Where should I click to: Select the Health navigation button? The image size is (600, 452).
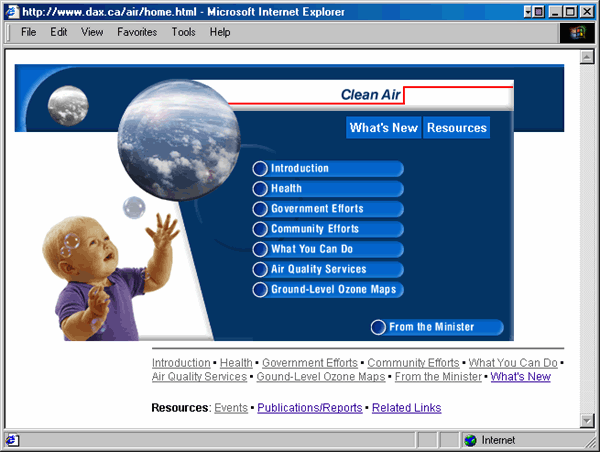pos(328,189)
